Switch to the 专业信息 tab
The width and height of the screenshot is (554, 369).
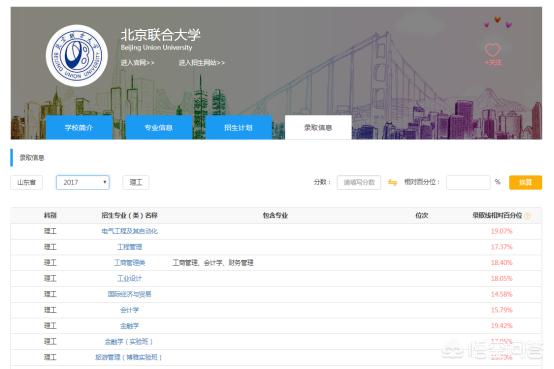159,127
